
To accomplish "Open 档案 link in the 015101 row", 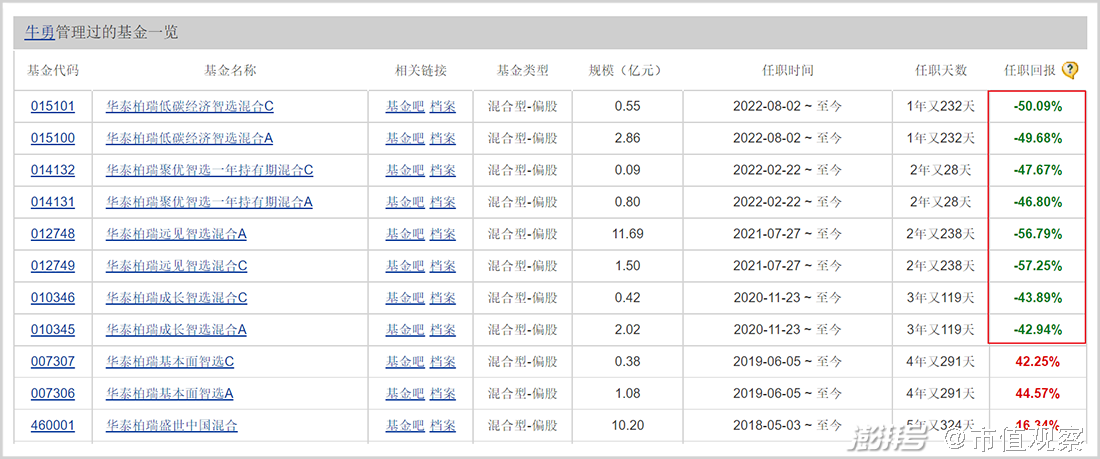I will (x=443, y=107).
